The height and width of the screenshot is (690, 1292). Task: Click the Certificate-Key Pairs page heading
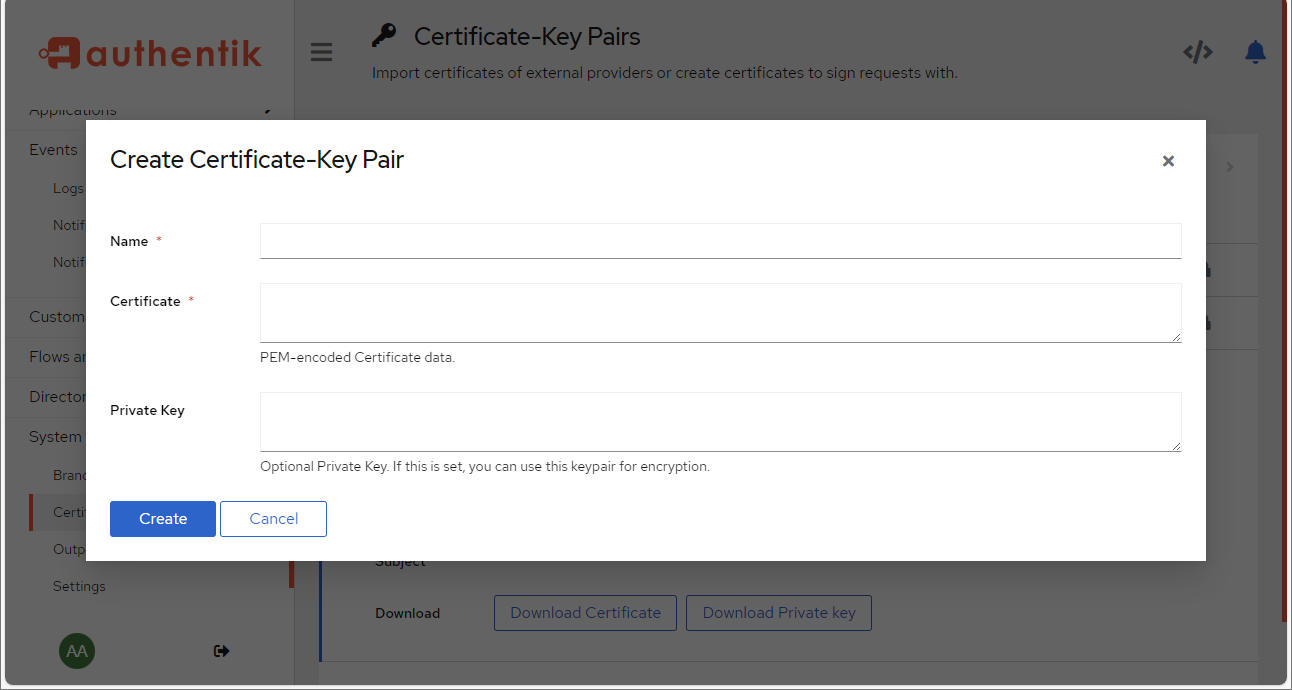click(527, 36)
